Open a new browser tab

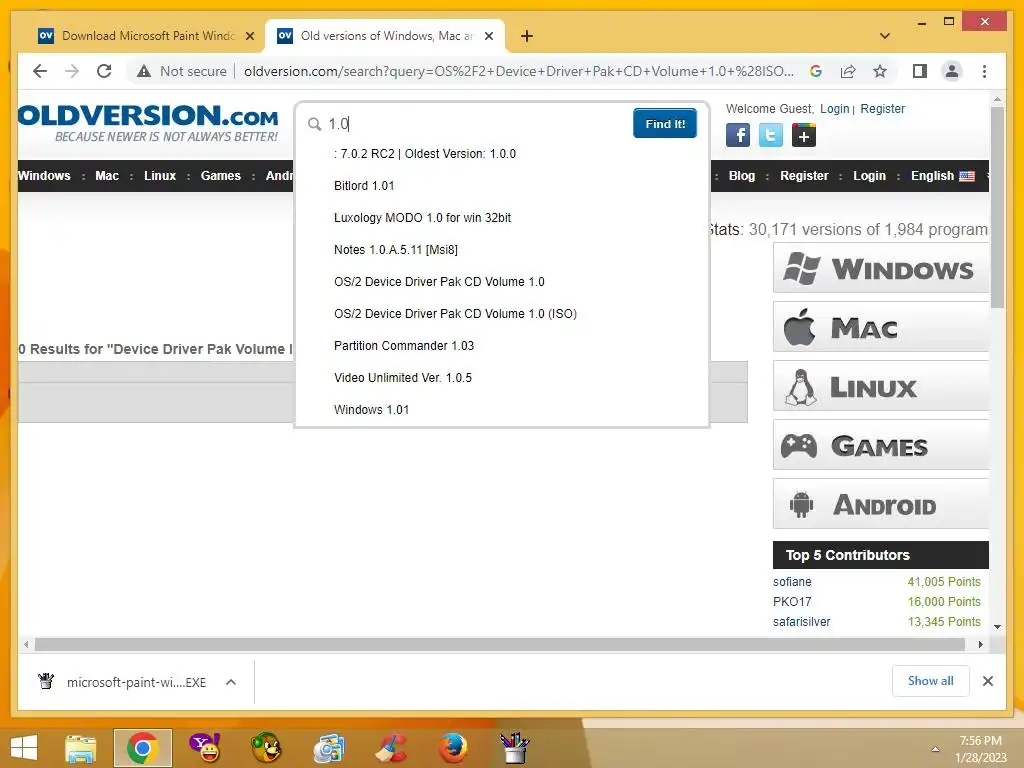527,36
